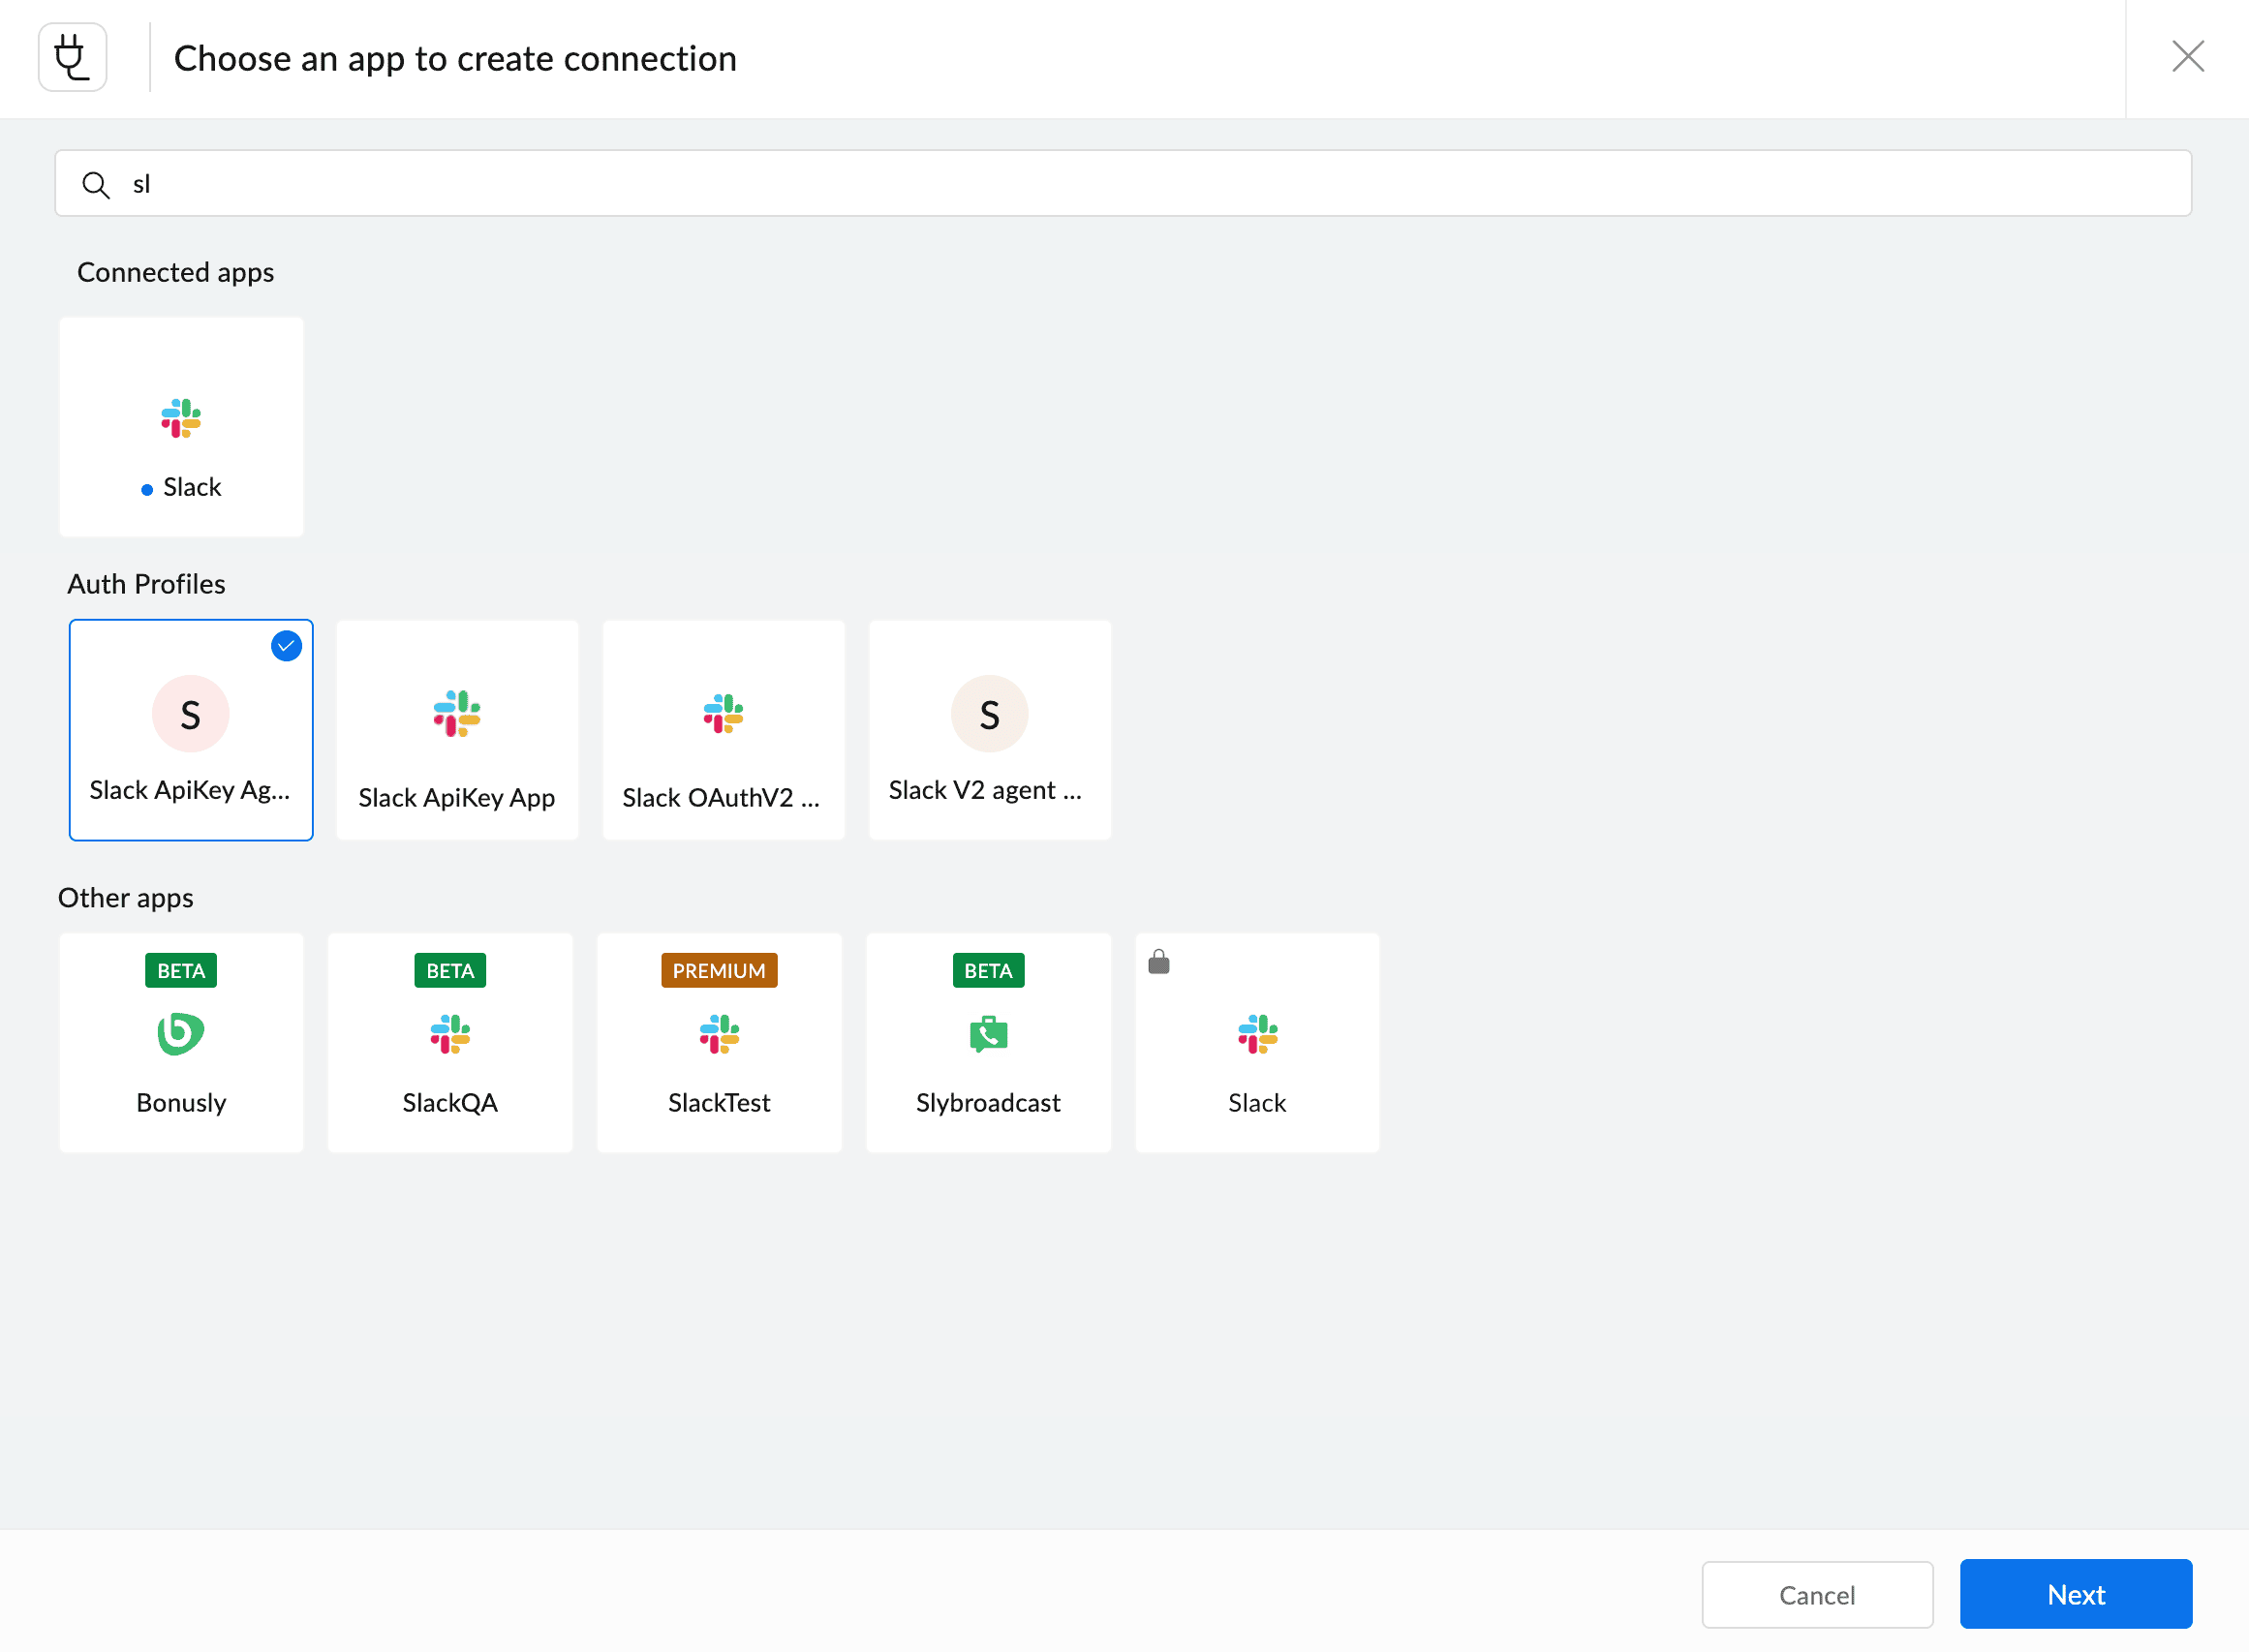Click the search magnifier icon

[x=96, y=184]
